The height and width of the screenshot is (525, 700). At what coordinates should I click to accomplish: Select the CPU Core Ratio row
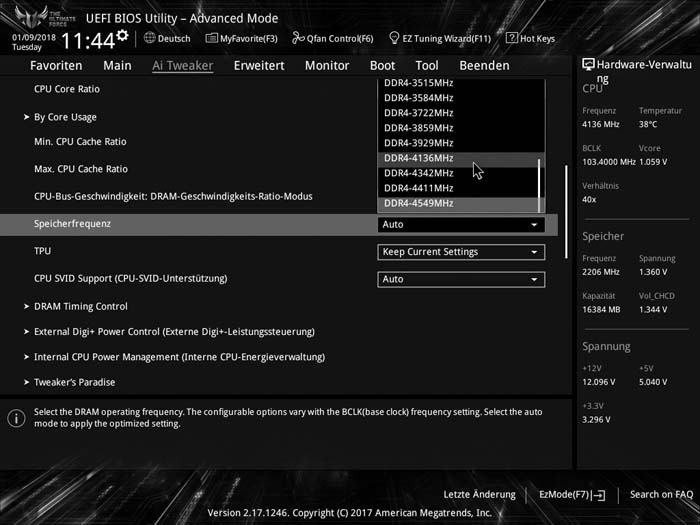click(x=67, y=89)
